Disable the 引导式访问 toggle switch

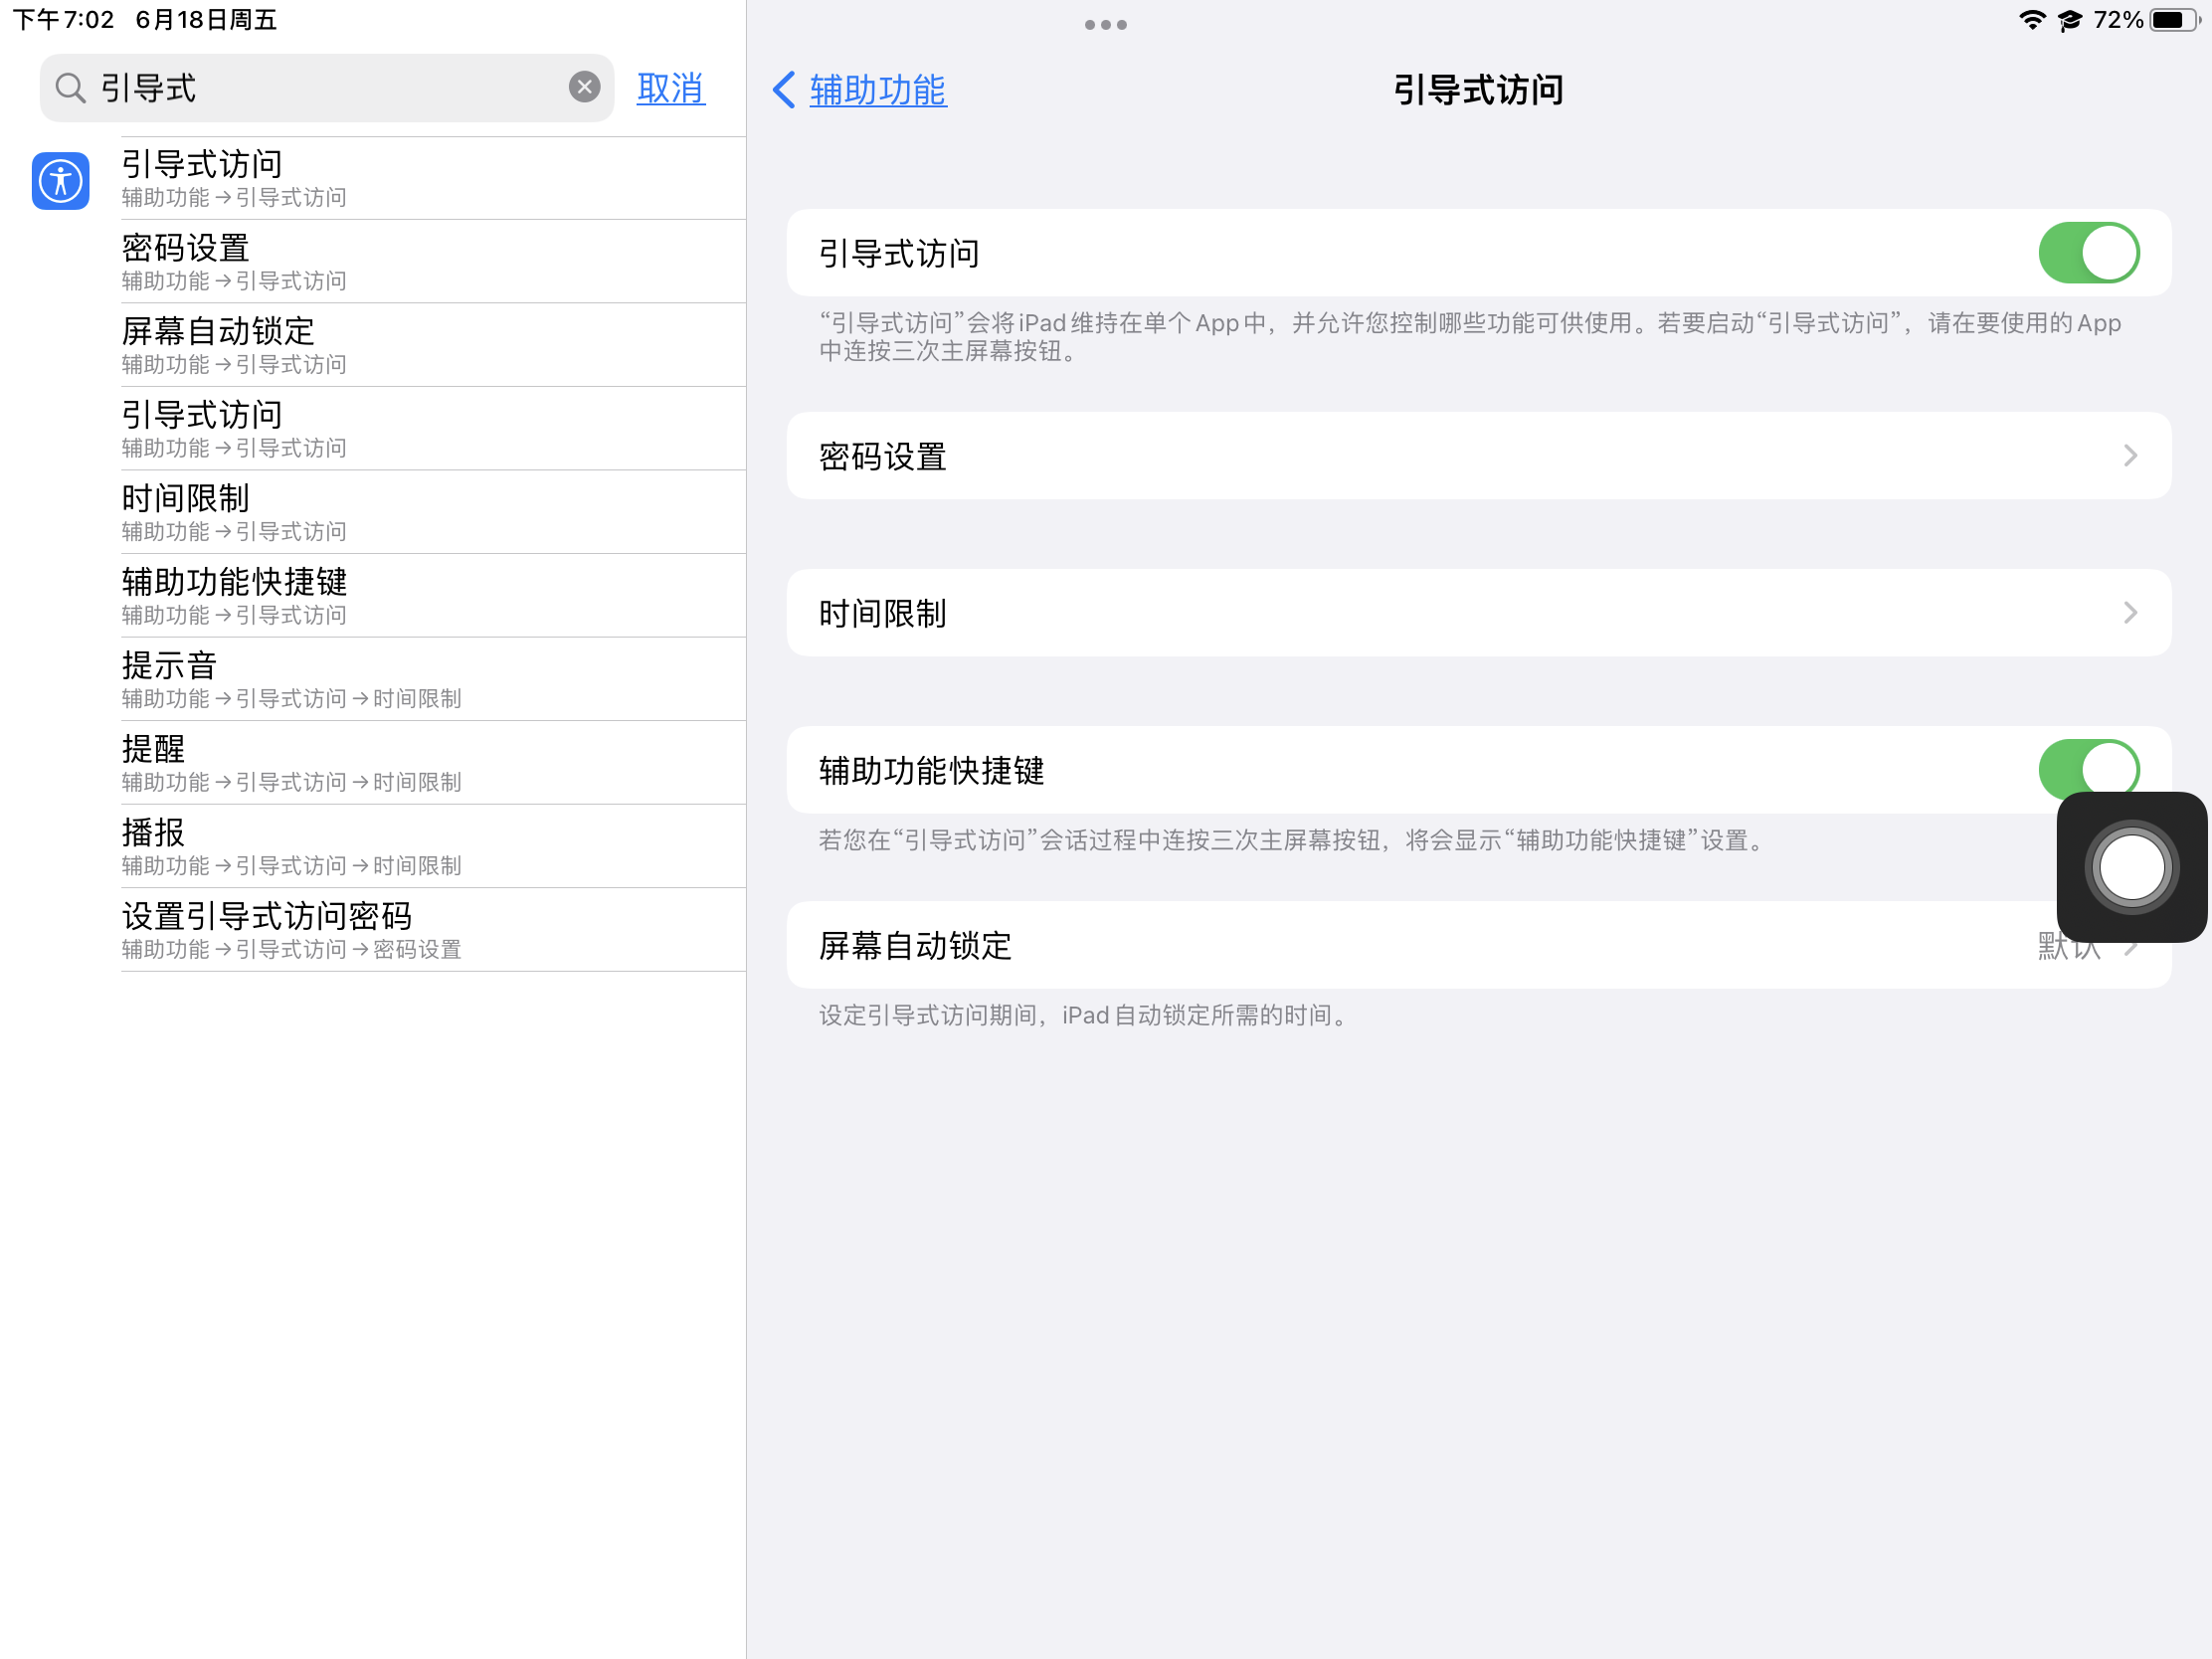coord(2088,253)
